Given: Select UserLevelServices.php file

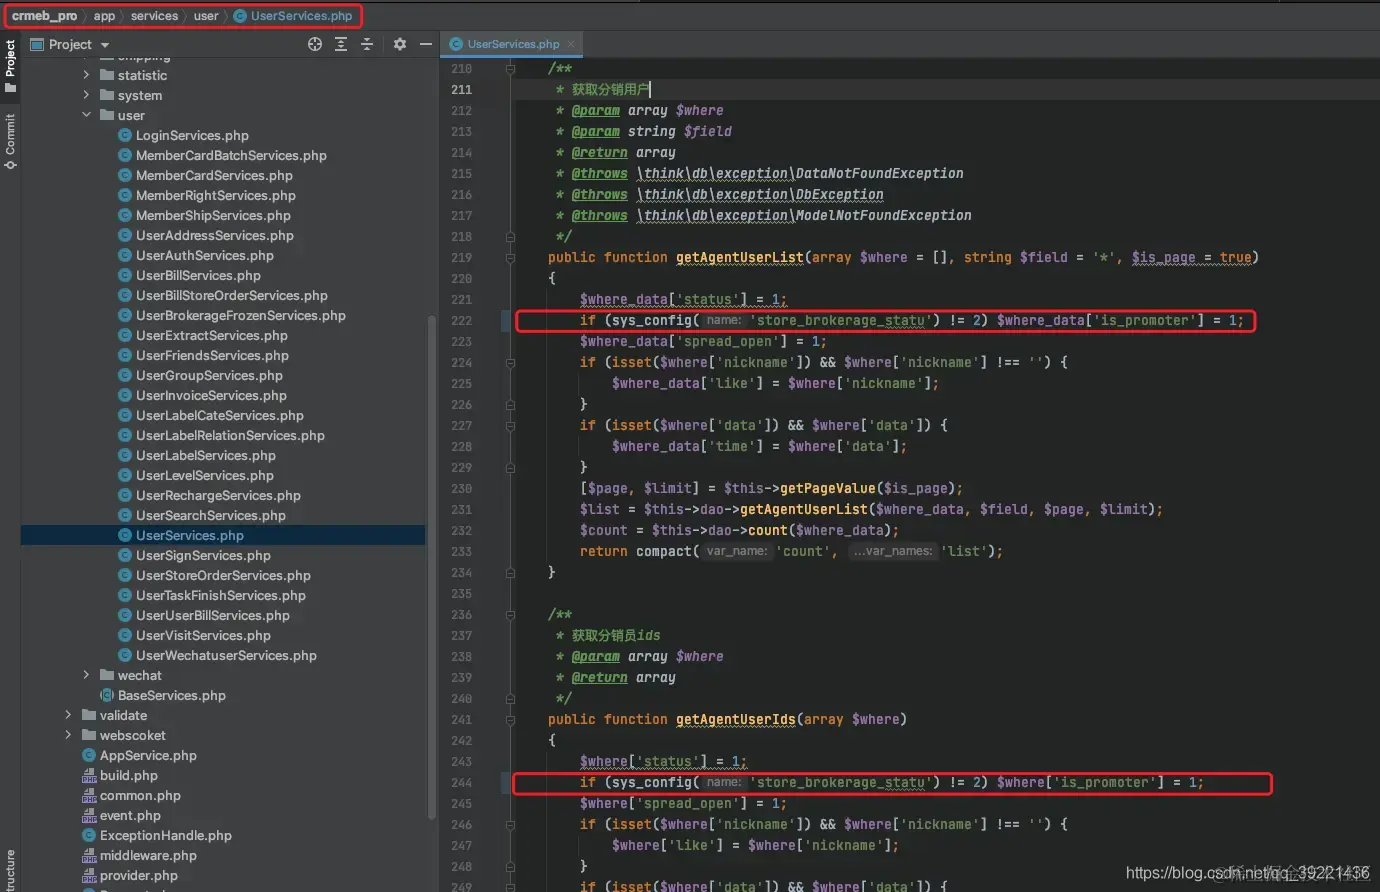Looking at the screenshot, I should point(205,475).
